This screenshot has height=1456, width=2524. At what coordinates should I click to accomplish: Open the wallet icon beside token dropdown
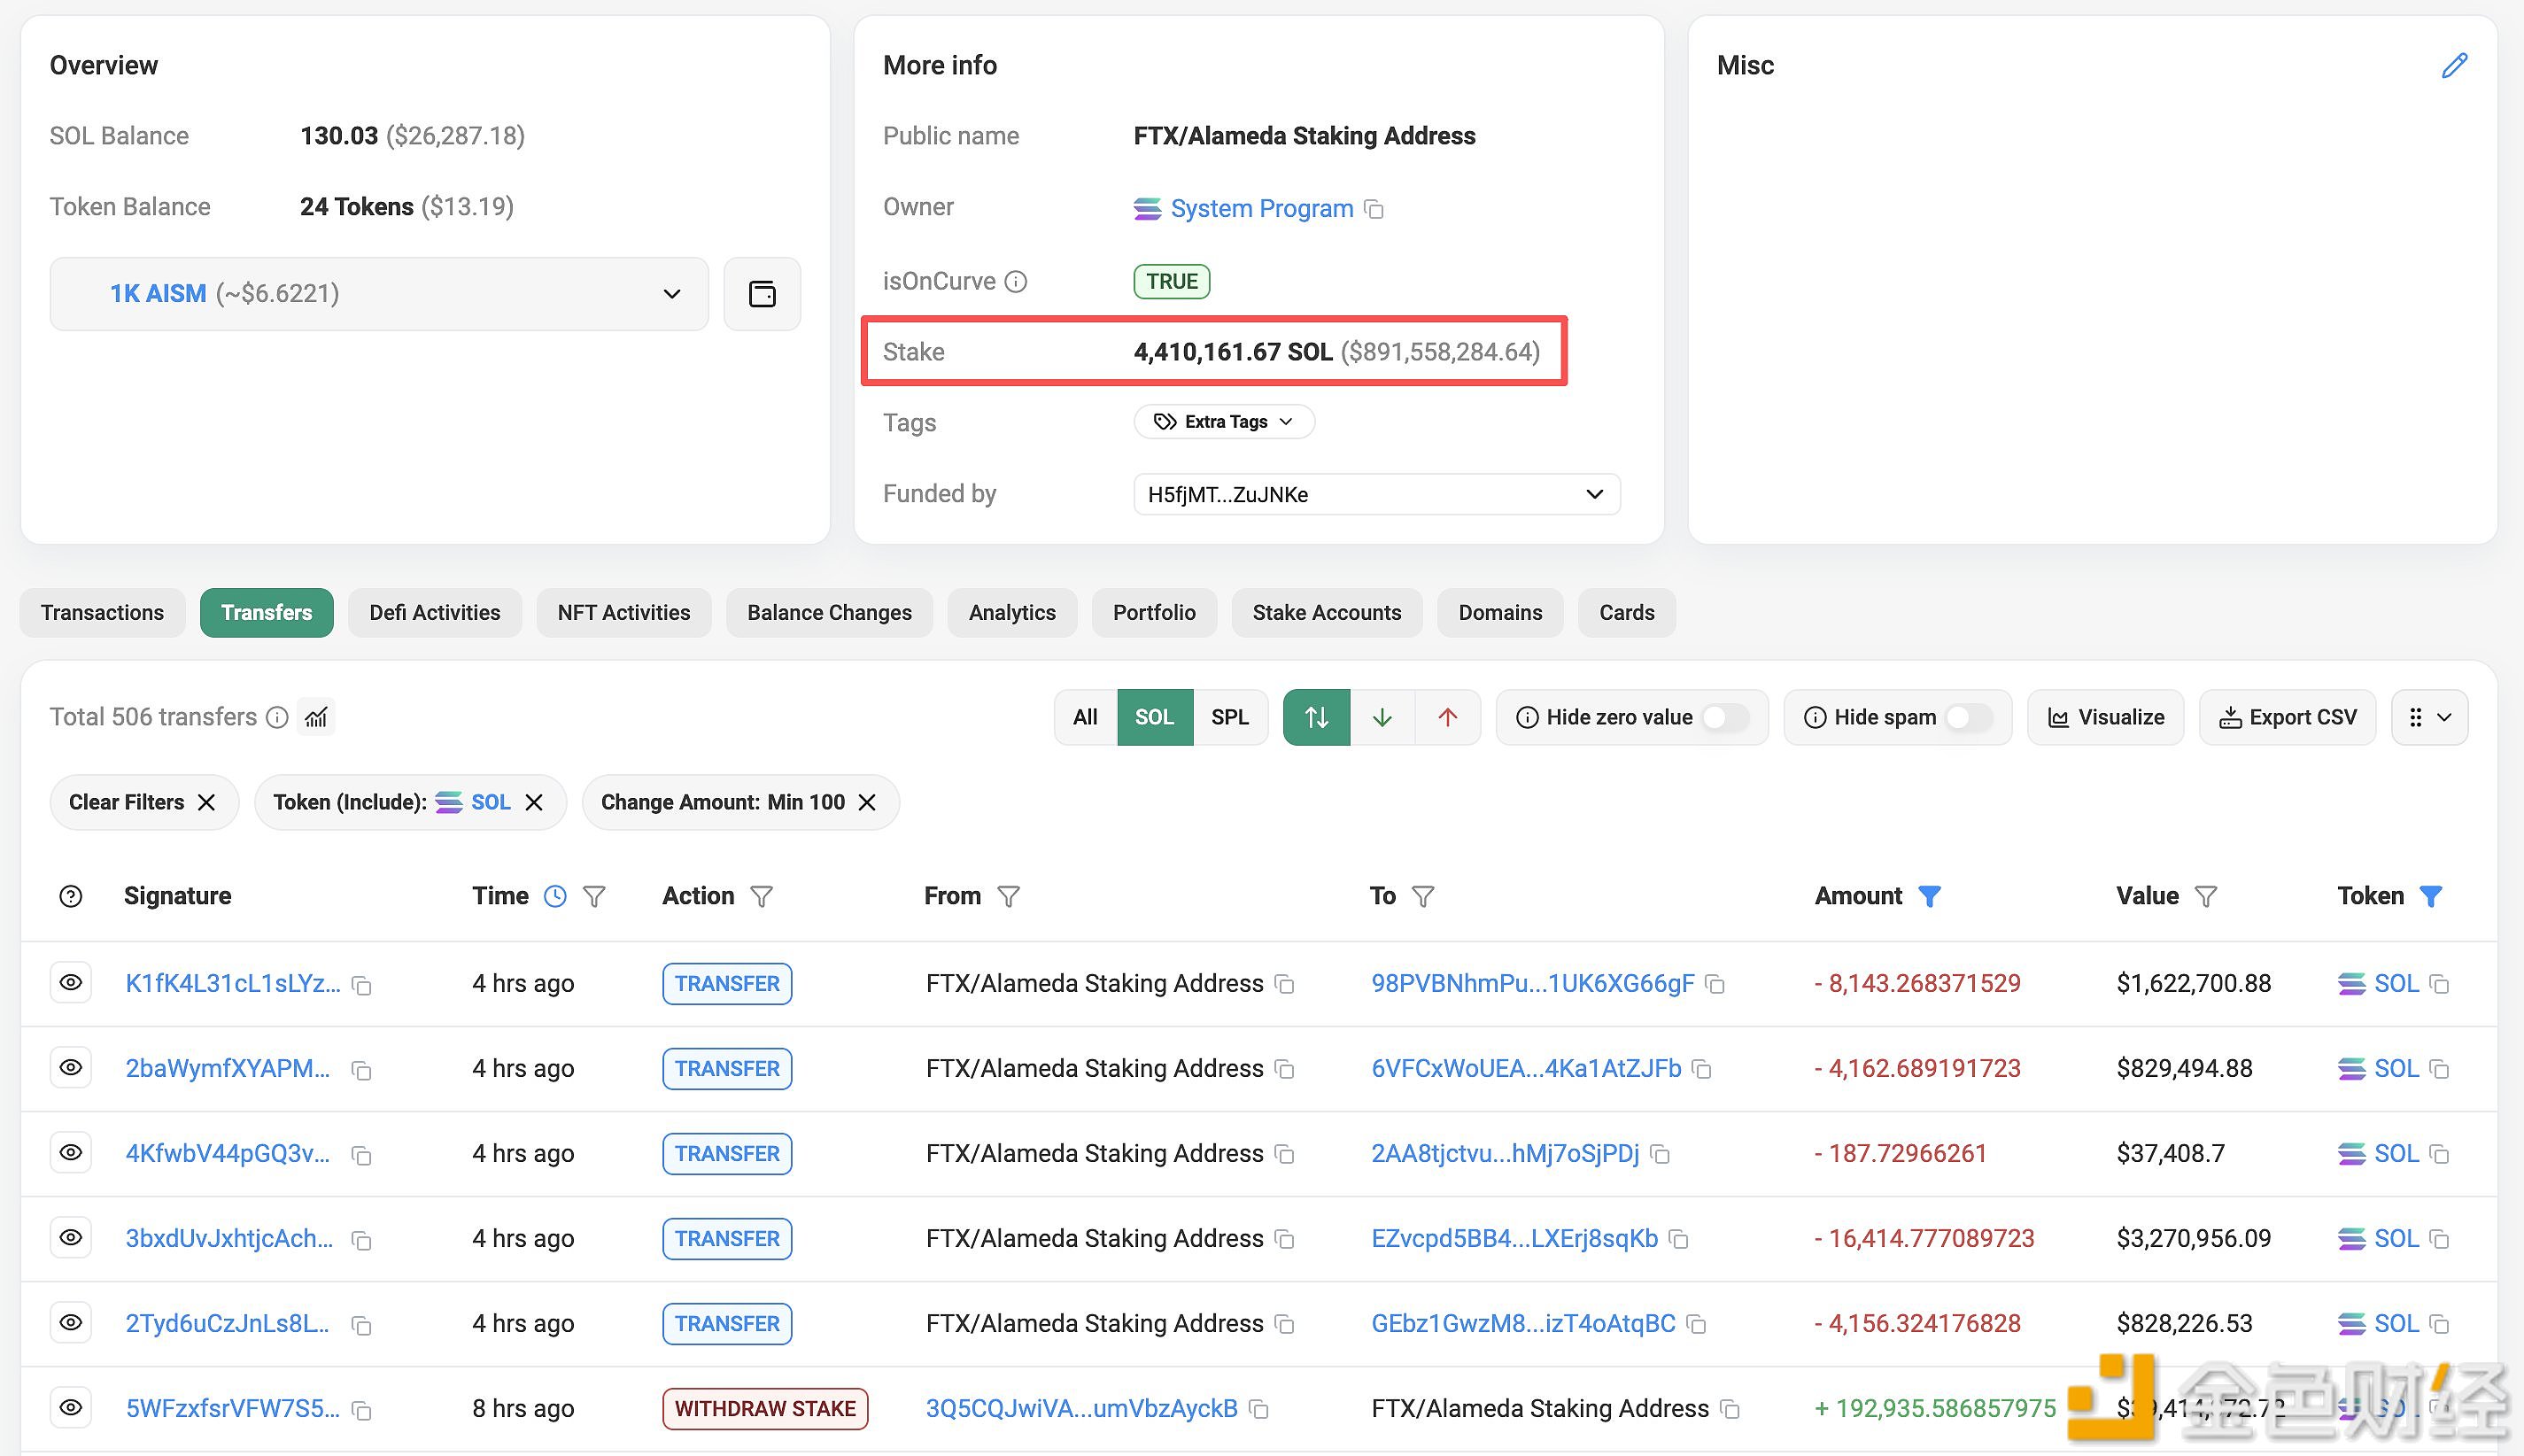coord(762,294)
